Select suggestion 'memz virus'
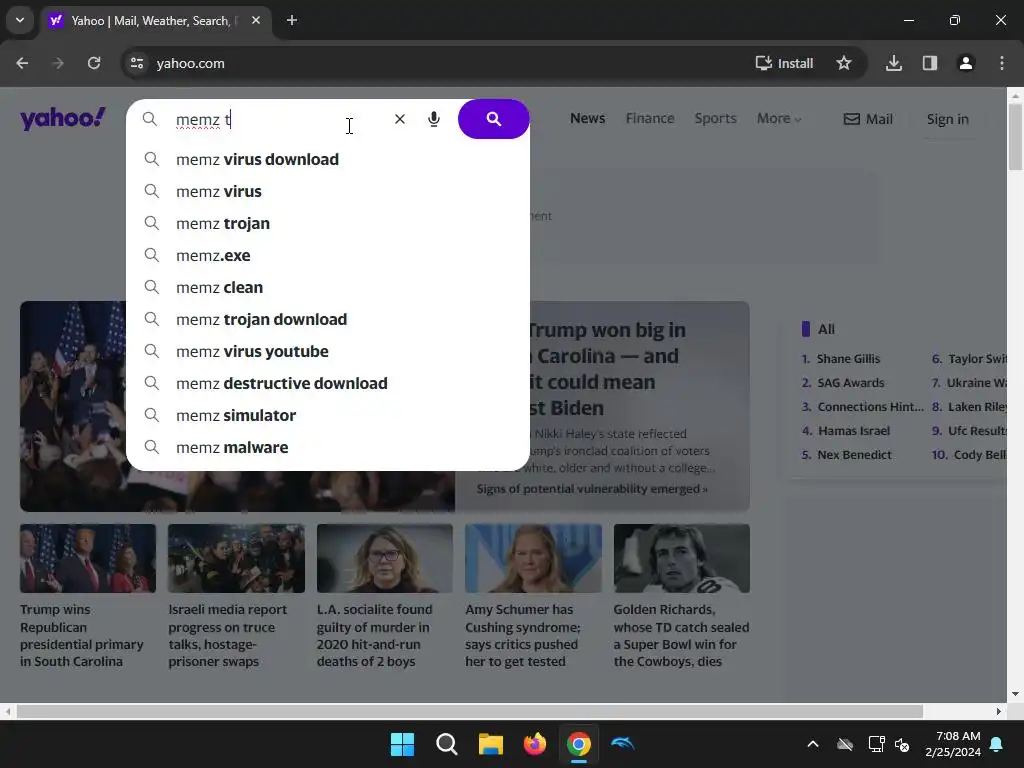The image size is (1024, 768). [x=328, y=191]
